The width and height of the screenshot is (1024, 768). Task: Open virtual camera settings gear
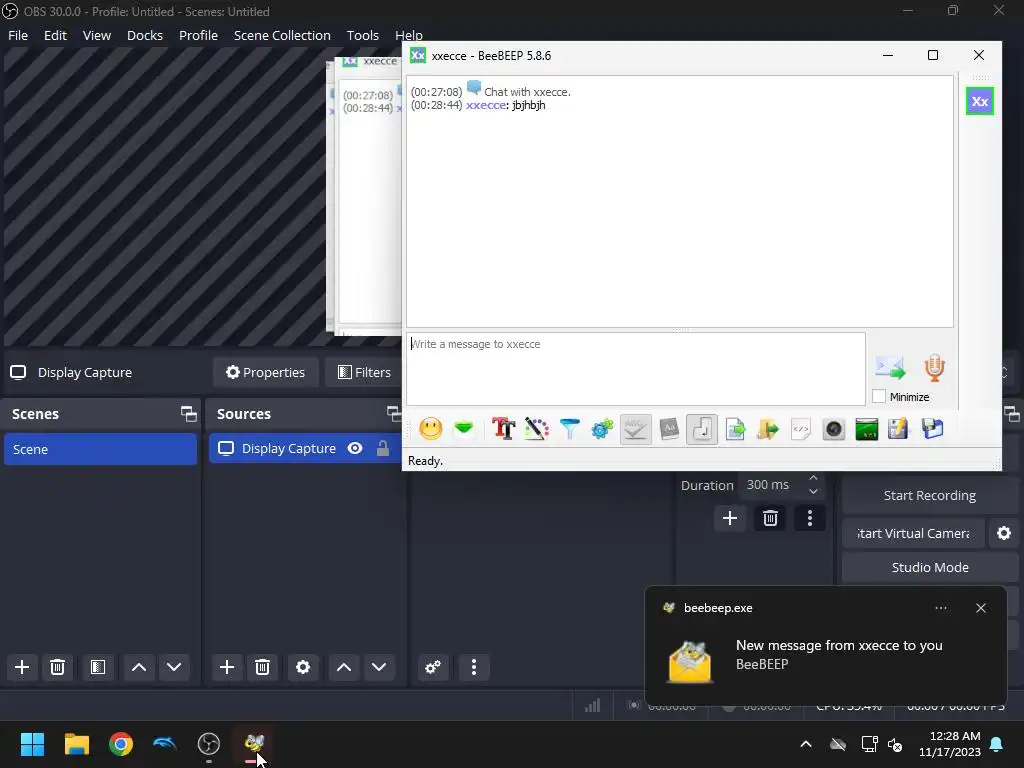point(1004,534)
